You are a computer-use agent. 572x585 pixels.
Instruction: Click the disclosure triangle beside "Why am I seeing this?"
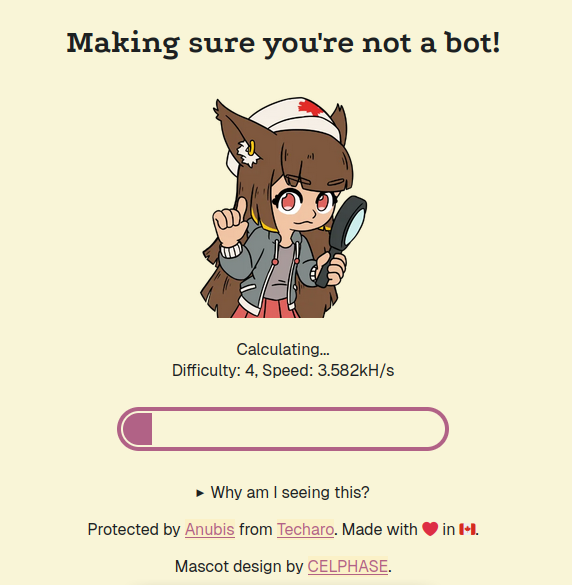(x=200, y=493)
